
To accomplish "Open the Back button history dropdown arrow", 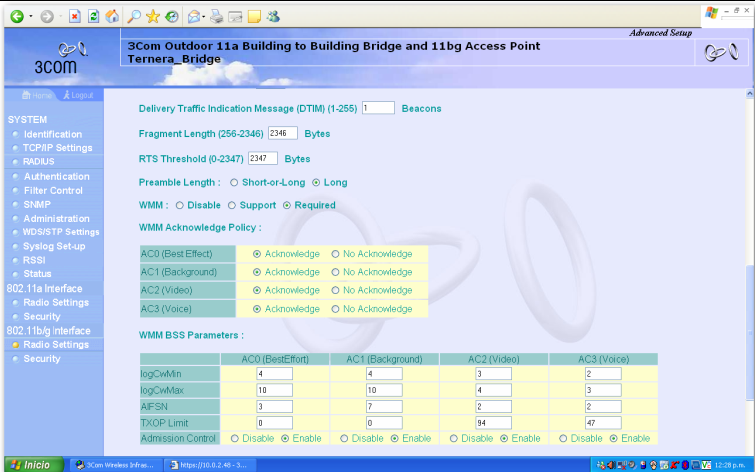I will [31, 16].
